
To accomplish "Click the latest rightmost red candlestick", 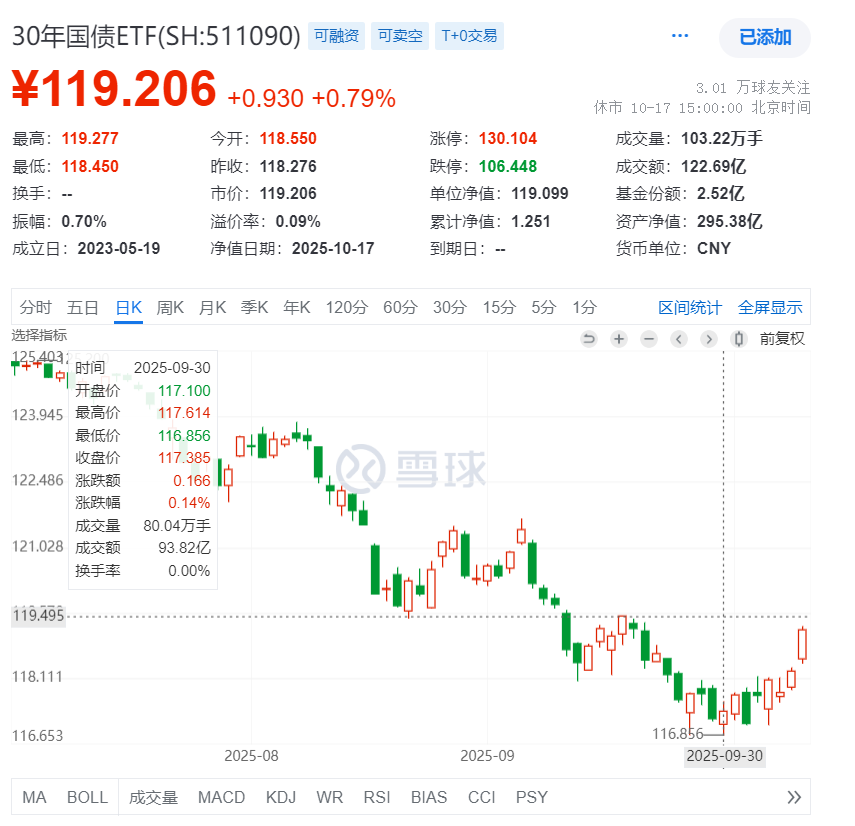I will coord(802,644).
